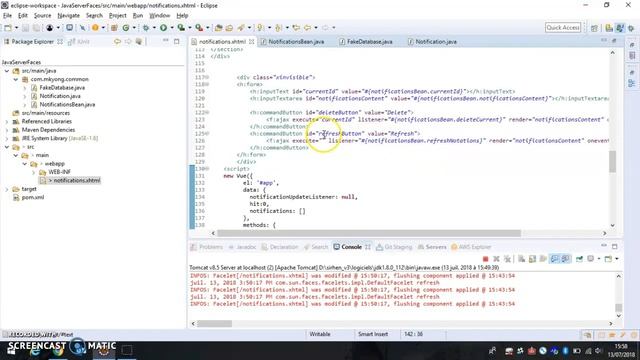Click the New file toolbar icon
This screenshot has width=640, height=360.
[8, 27]
